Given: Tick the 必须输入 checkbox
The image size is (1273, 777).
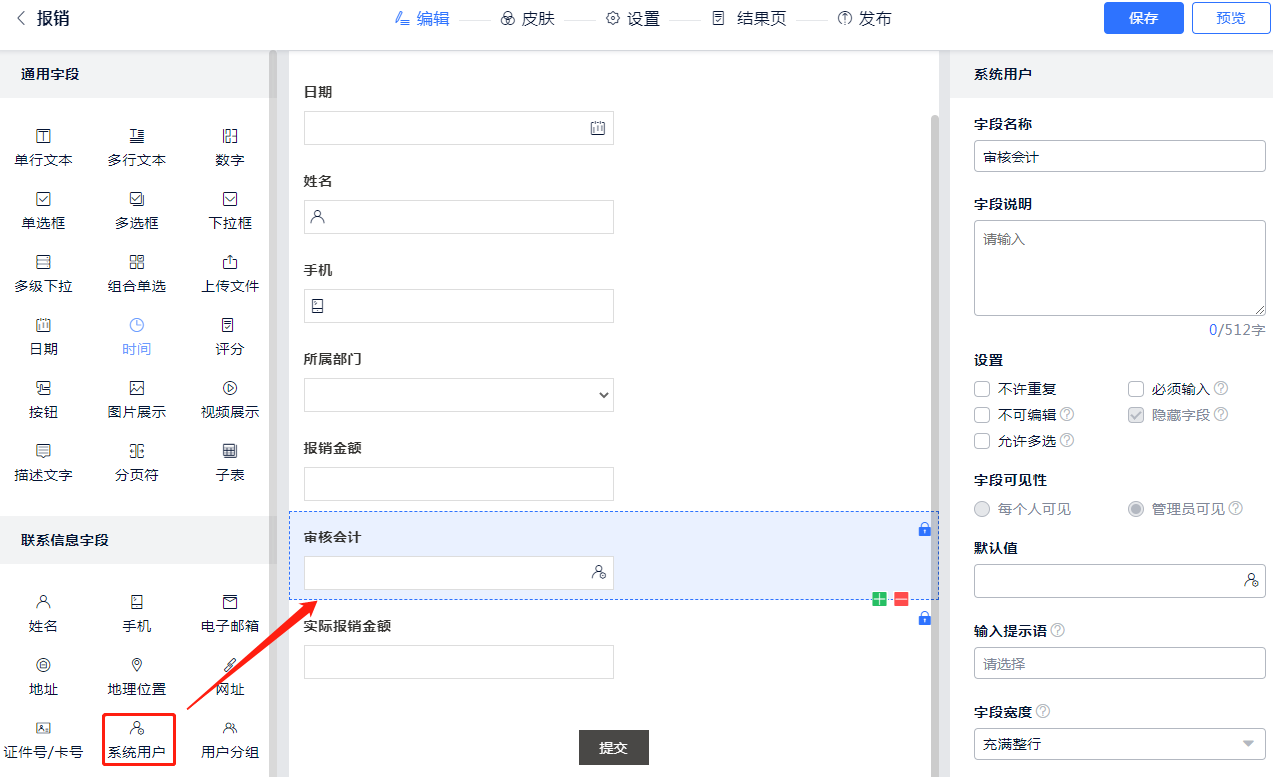Looking at the screenshot, I should tap(1136, 389).
